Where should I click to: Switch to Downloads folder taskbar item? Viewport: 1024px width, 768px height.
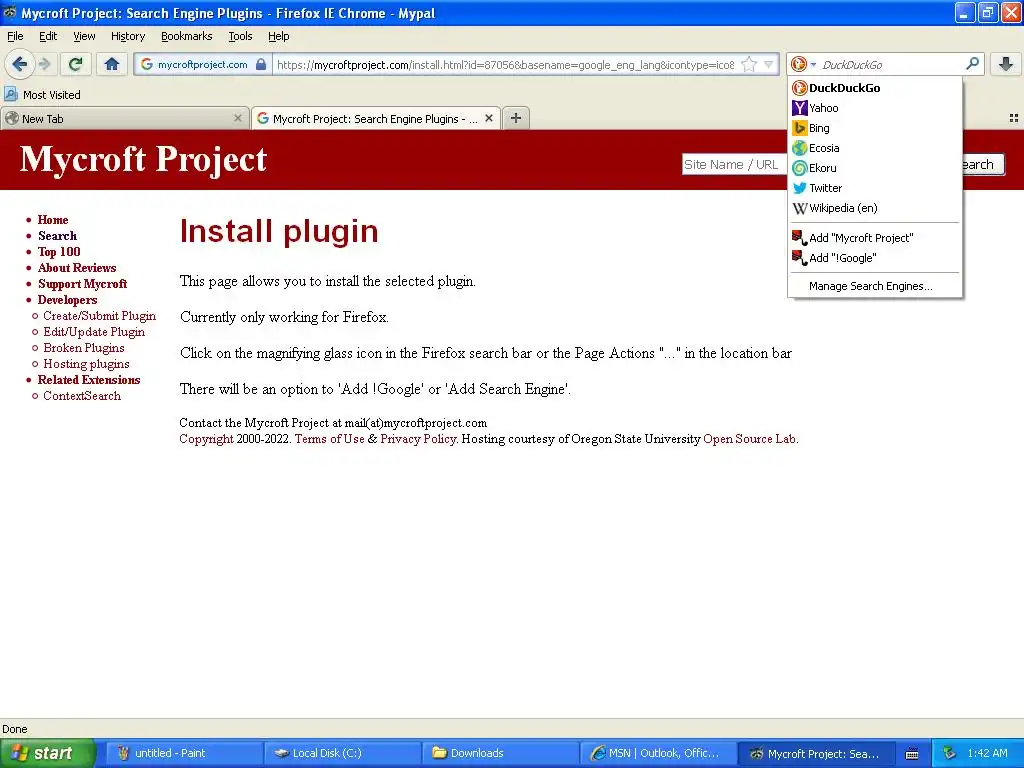500,753
